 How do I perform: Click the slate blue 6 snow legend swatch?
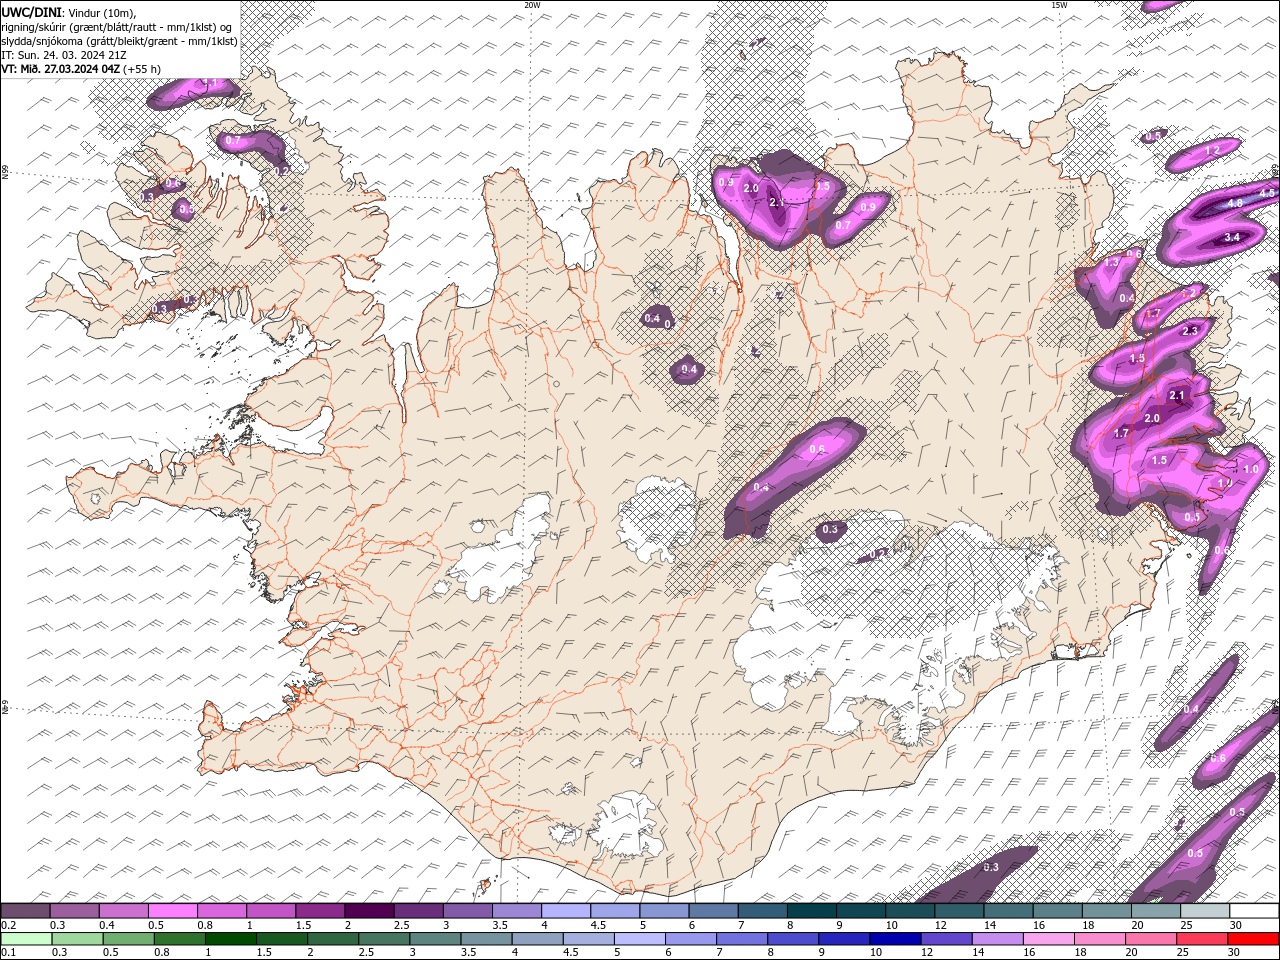(x=714, y=911)
